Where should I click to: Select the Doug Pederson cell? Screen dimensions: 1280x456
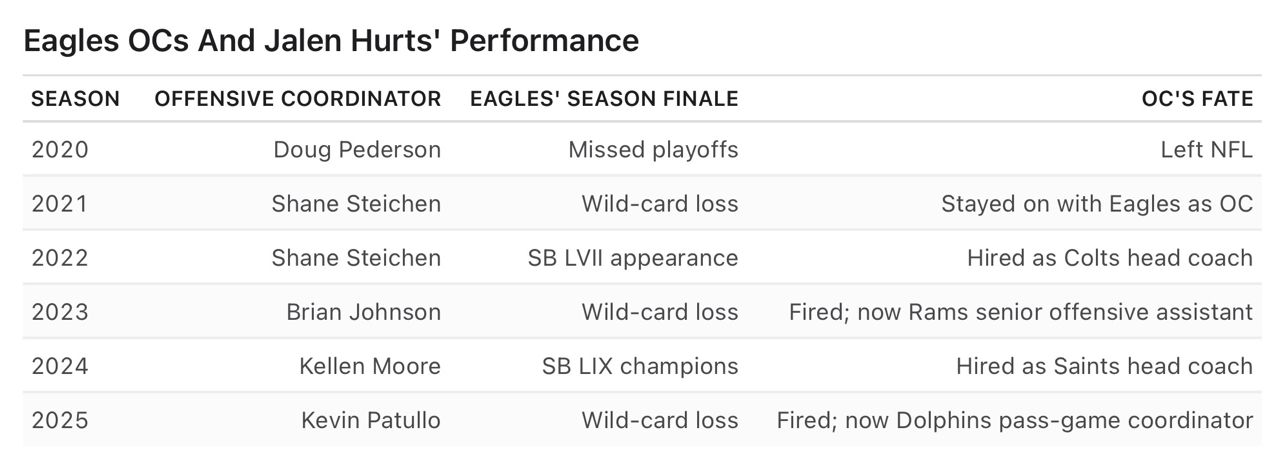[x=356, y=150]
